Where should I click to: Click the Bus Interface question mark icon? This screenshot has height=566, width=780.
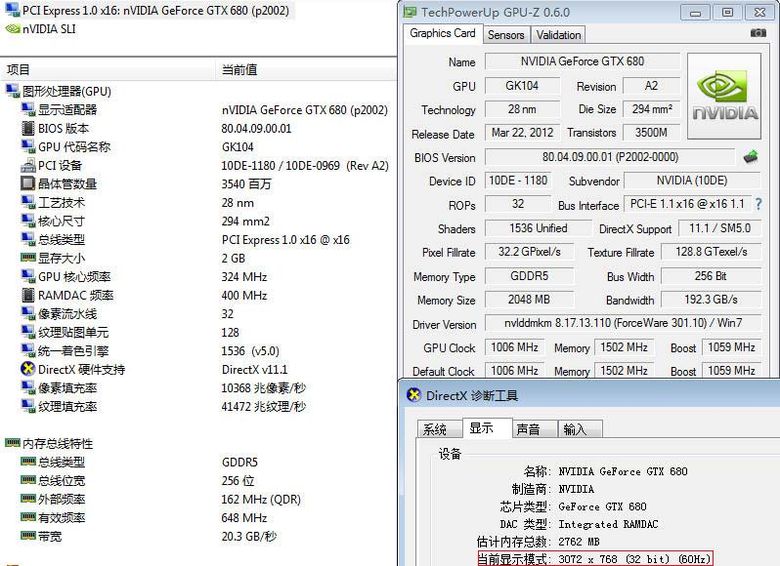coord(758,205)
